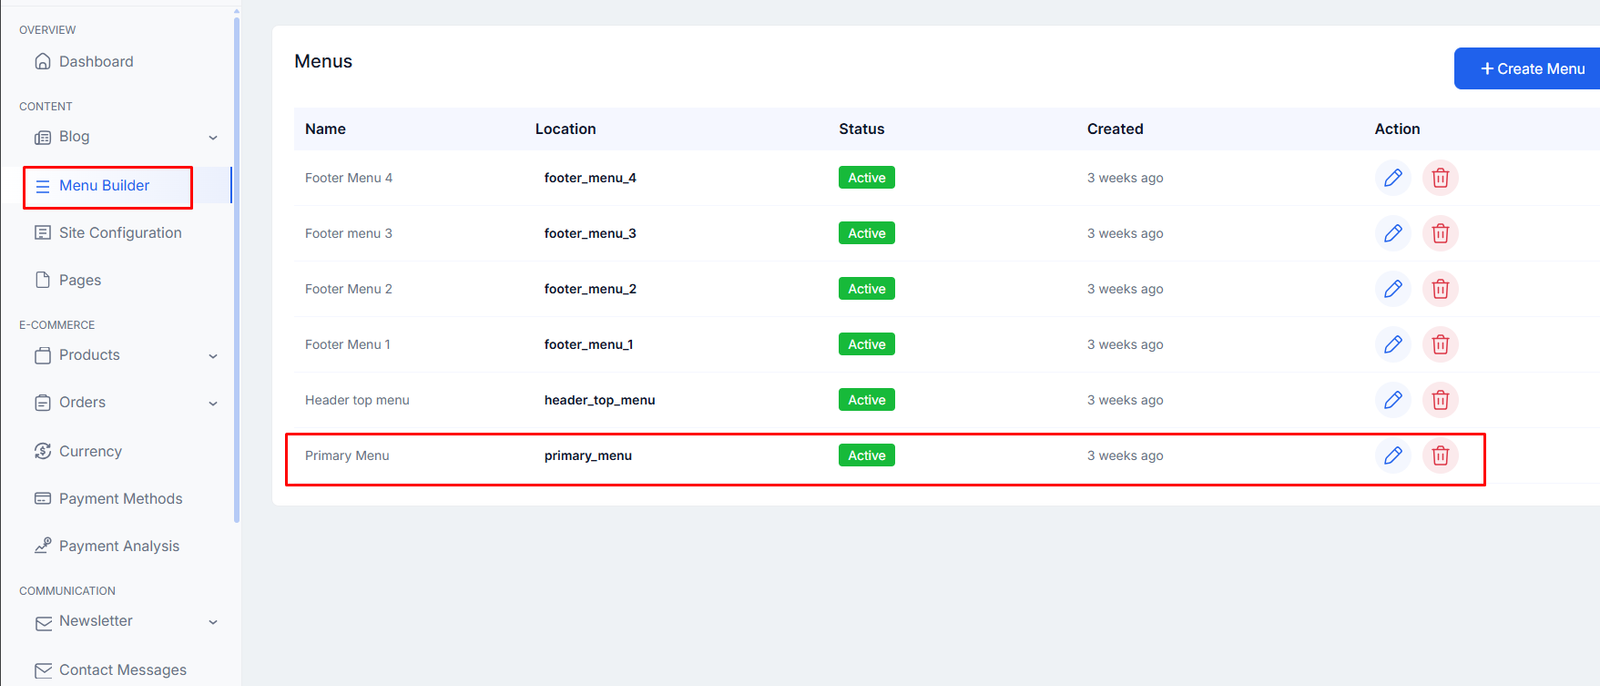The image size is (1600, 686).
Task: Navigate to Currency settings
Action: click(x=90, y=451)
